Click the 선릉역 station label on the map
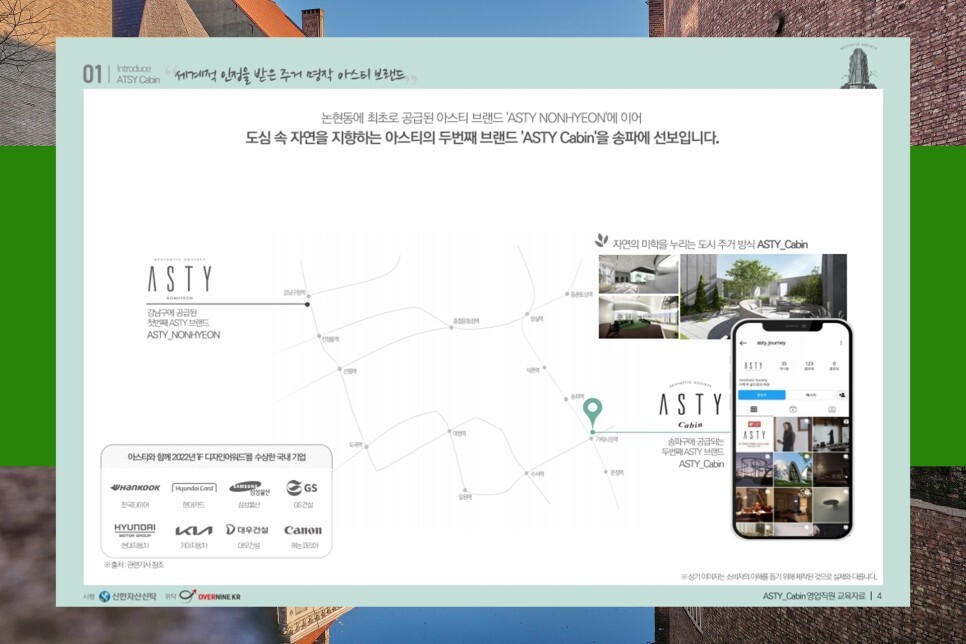This screenshot has height=644, width=966. [x=349, y=371]
